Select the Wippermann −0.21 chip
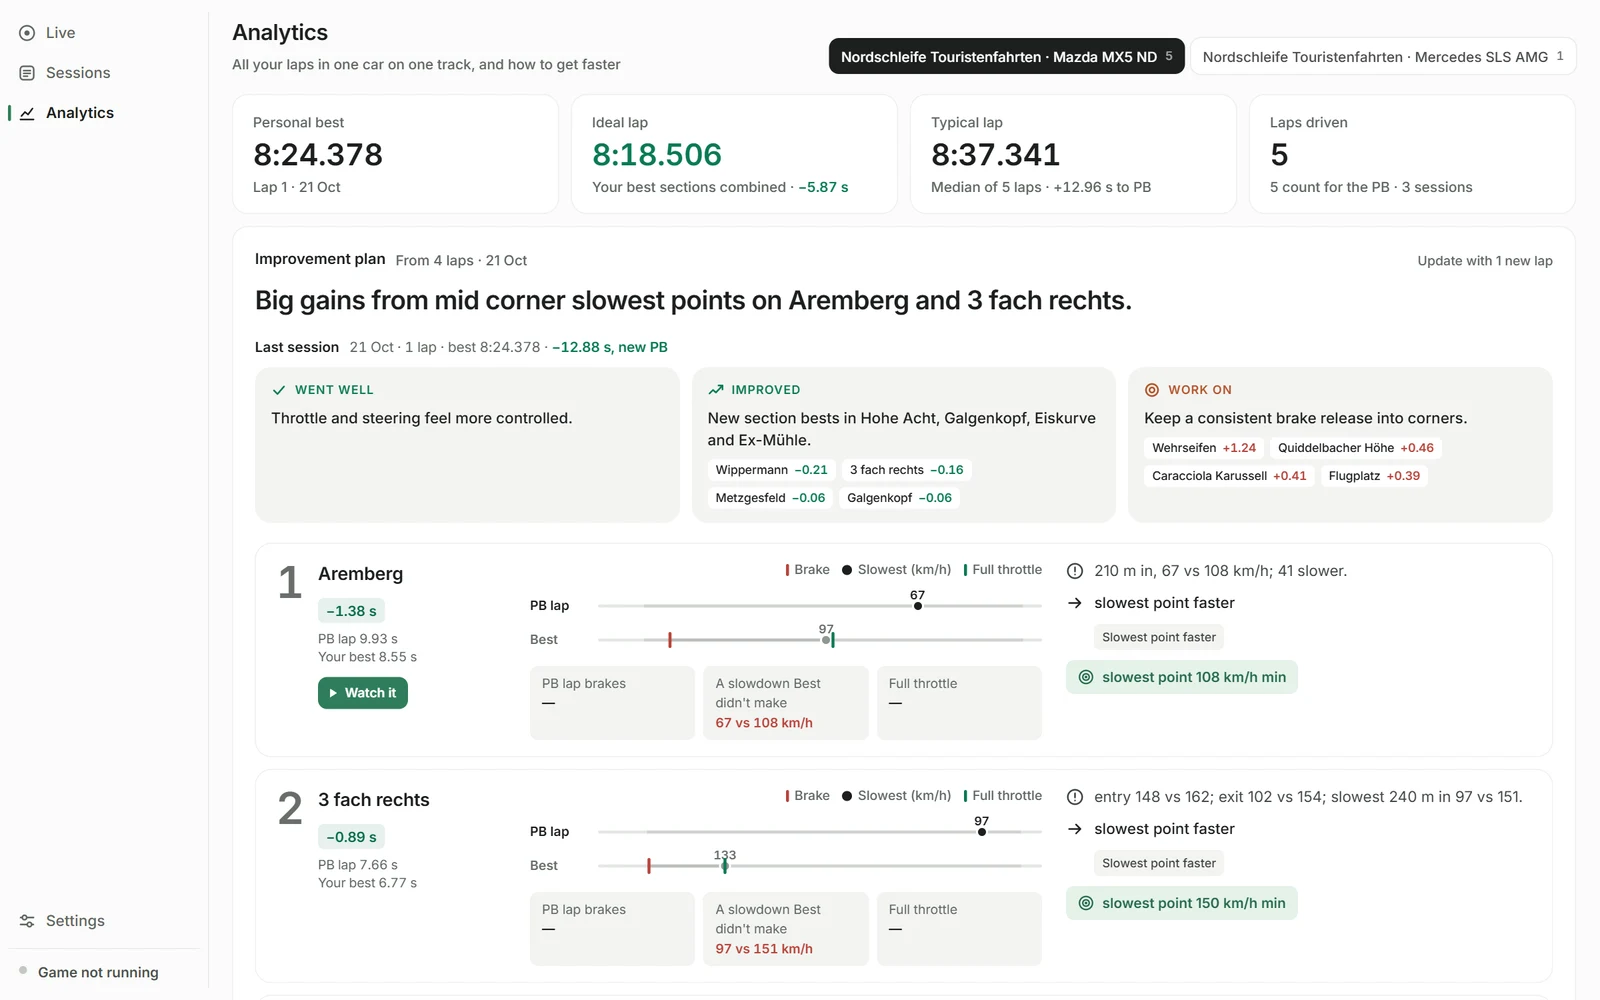The height and width of the screenshot is (1000, 1600). coord(771,470)
